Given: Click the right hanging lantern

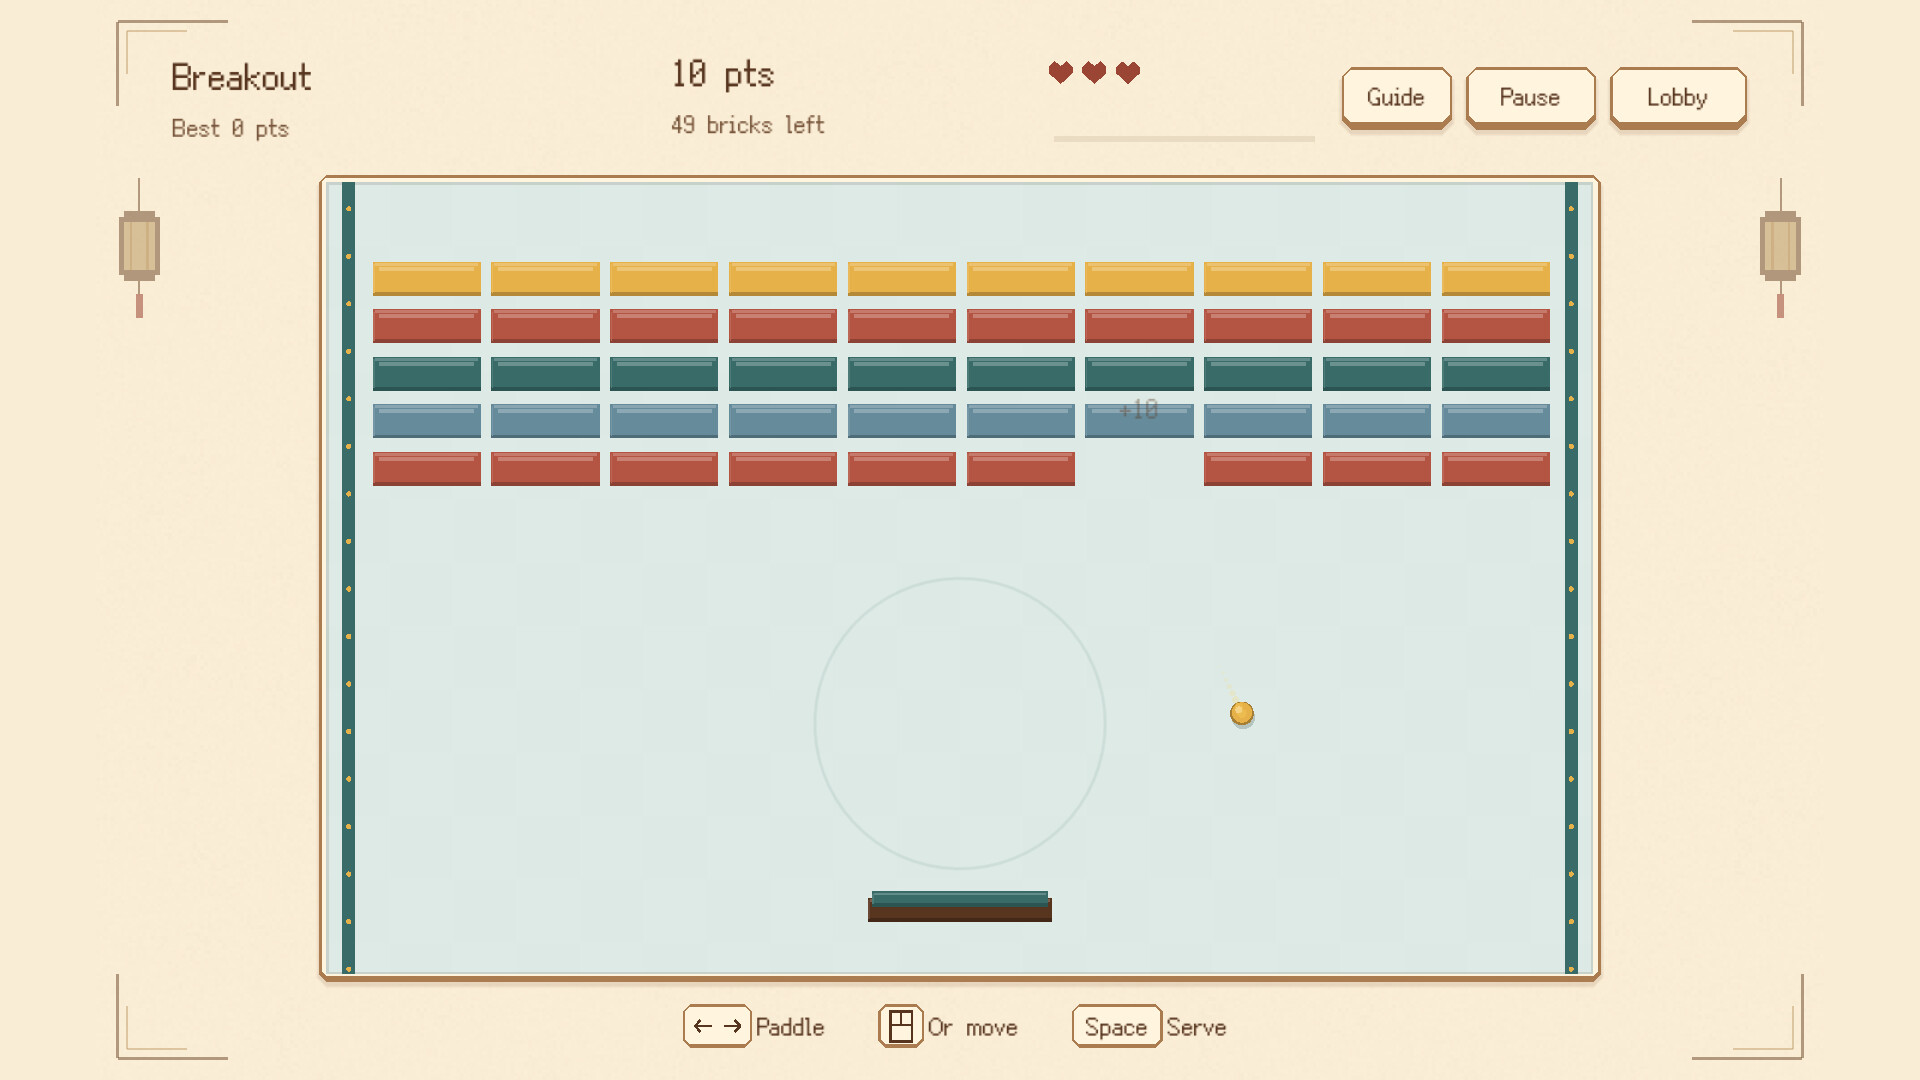Looking at the screenshot, I should 1780,248.
